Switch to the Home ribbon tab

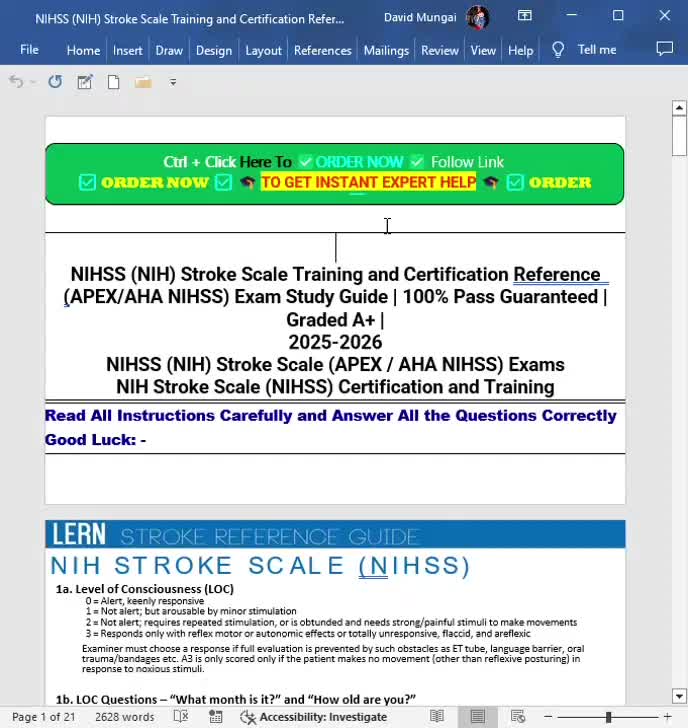(x=83, y=50)
